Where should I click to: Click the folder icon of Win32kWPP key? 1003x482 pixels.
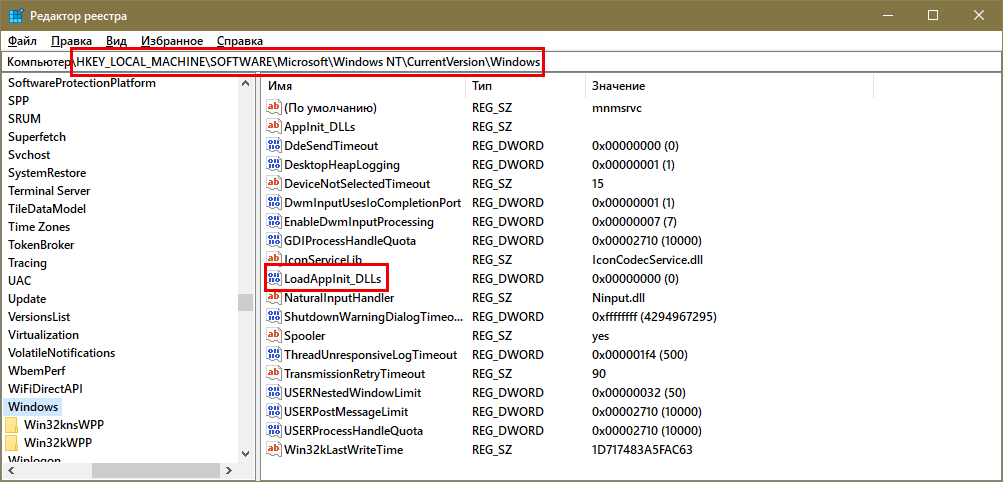coord(12,442)
